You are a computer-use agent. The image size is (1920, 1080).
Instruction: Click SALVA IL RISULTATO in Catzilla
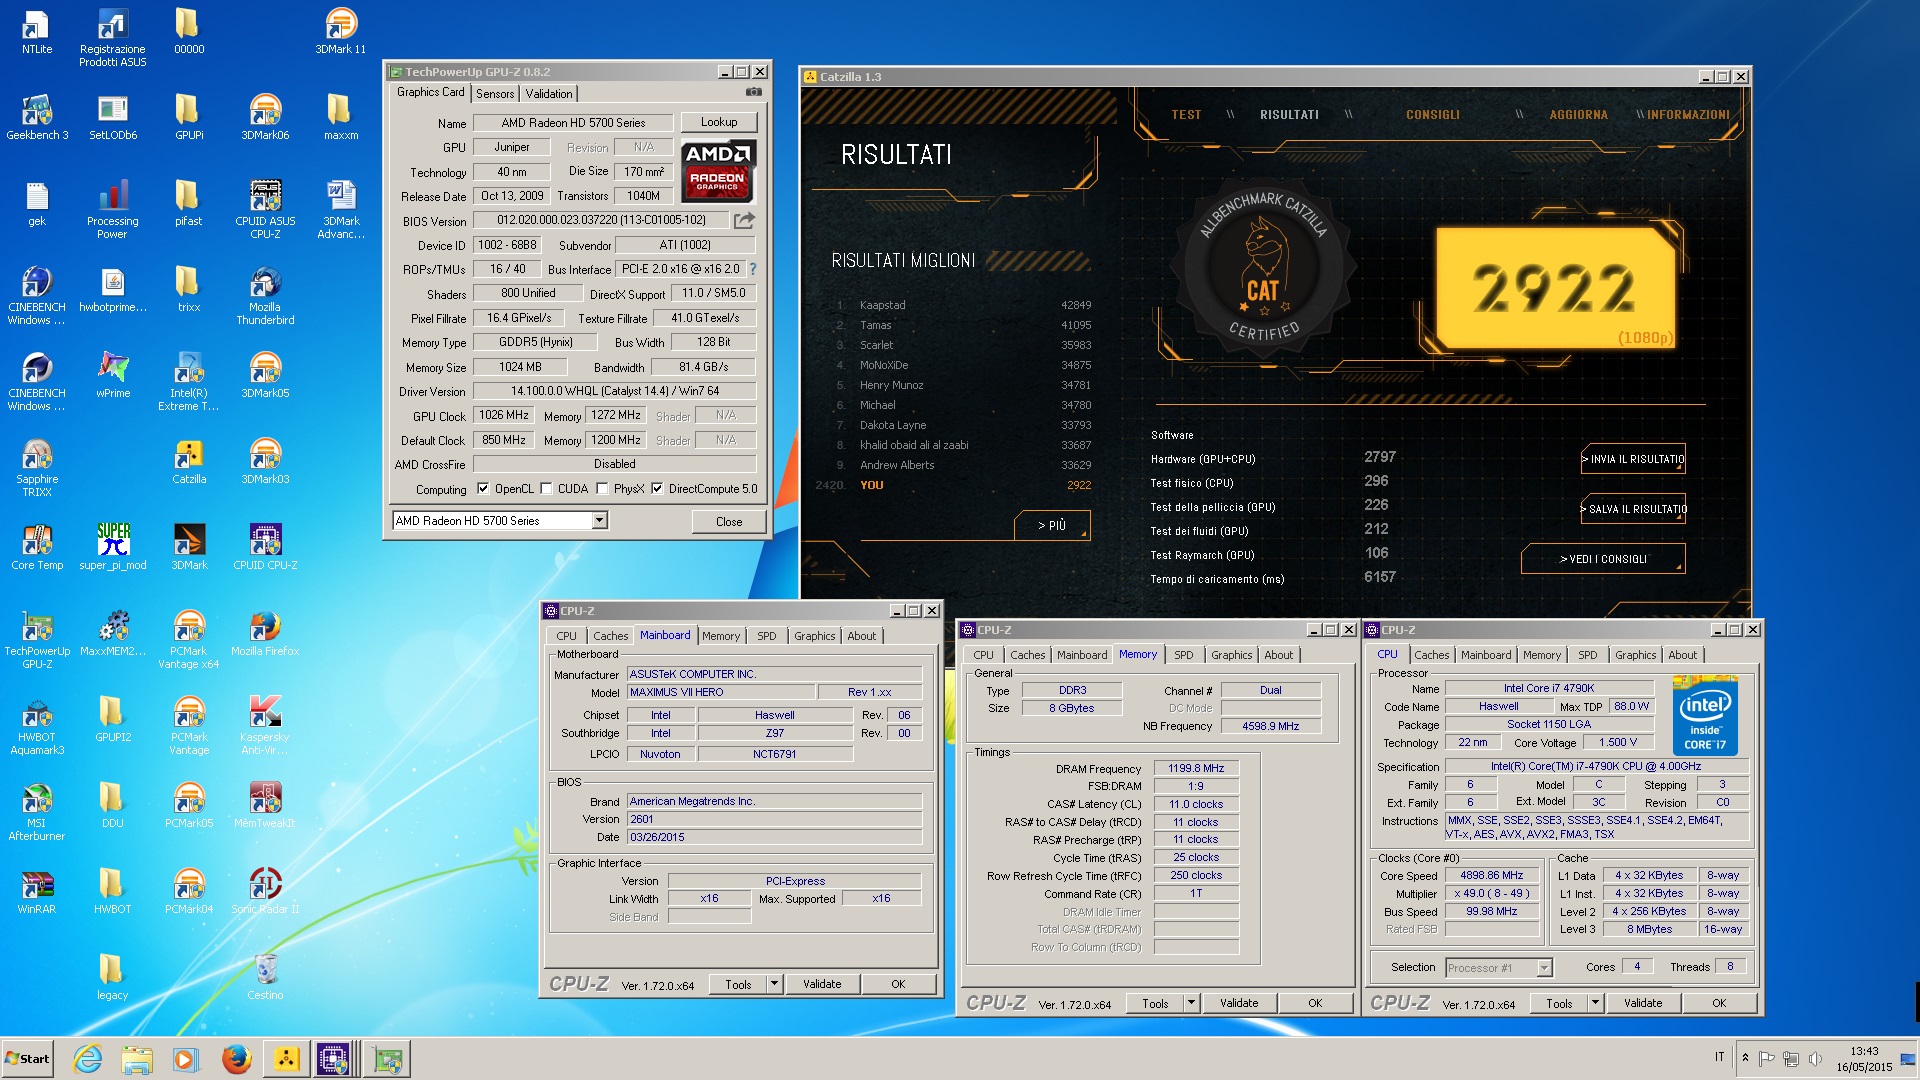click(x=1633, y=509)
